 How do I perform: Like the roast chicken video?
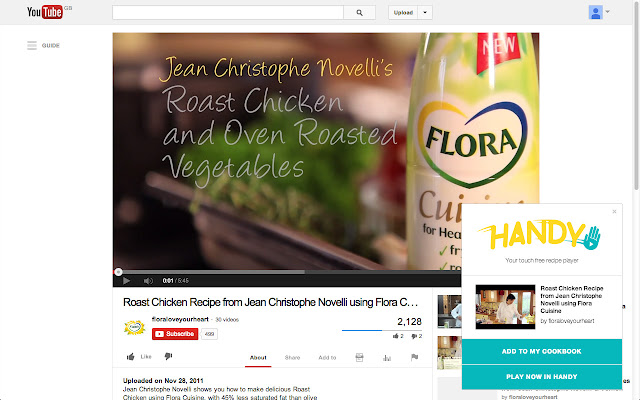point(139,356)
